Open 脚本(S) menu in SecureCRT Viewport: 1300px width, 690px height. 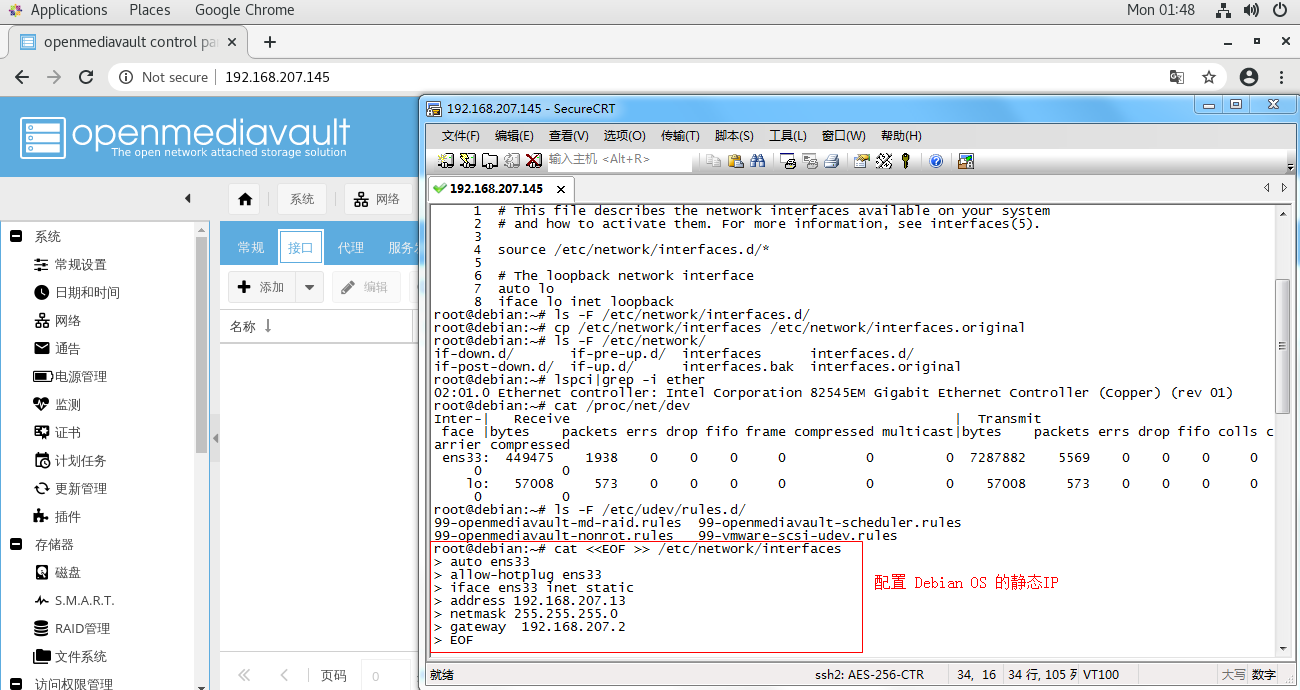[734, 135]
